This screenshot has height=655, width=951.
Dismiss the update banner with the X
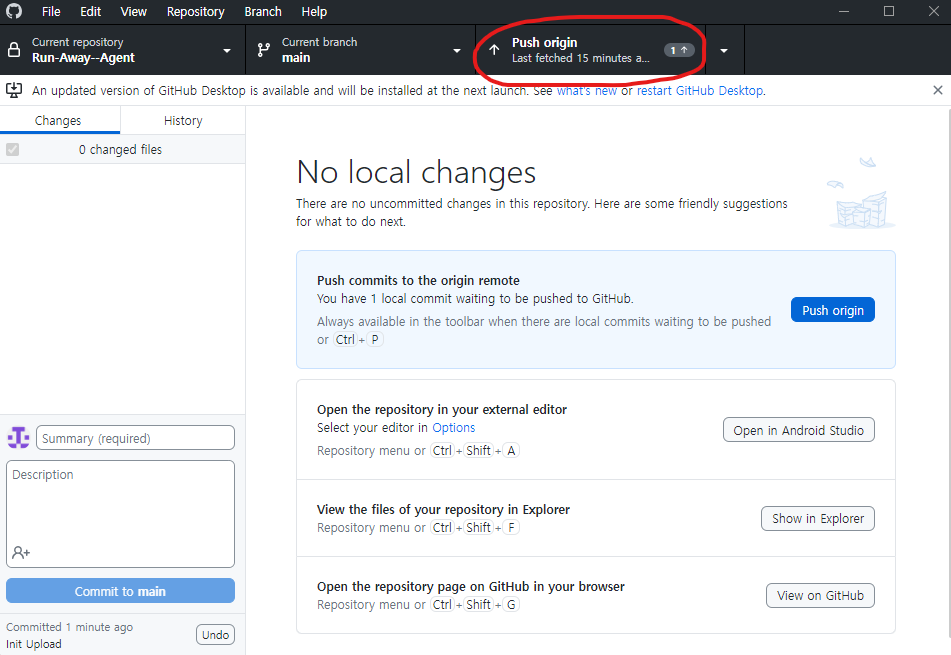pos(938,90)
